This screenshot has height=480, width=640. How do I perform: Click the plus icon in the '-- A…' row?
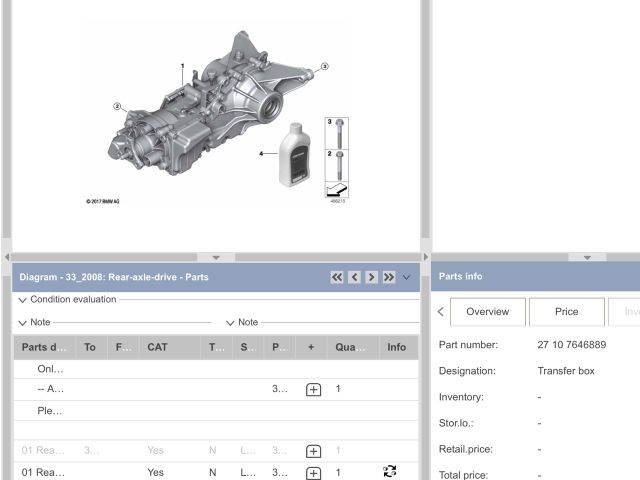[x=313, y=389]
